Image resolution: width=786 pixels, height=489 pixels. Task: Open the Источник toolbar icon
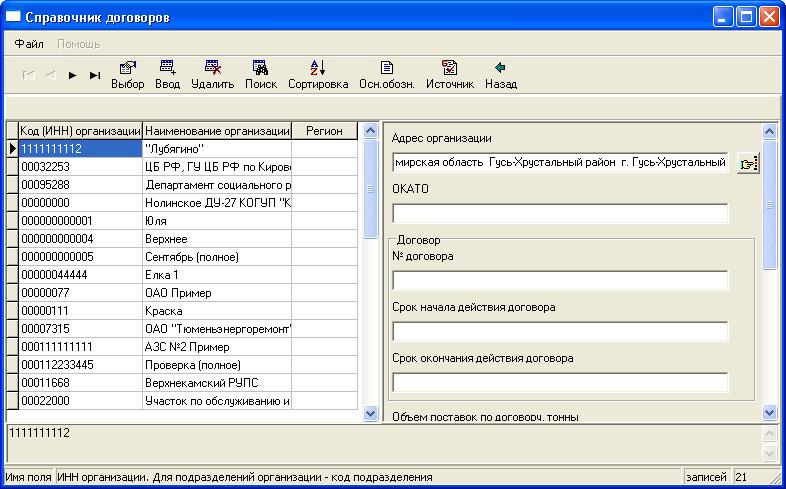(449, 68)
